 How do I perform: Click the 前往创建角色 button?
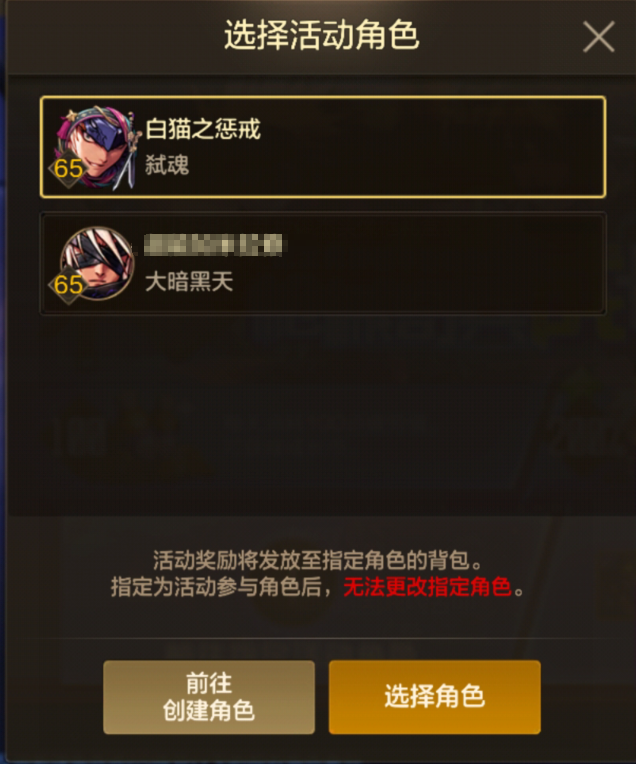point(209,697)
